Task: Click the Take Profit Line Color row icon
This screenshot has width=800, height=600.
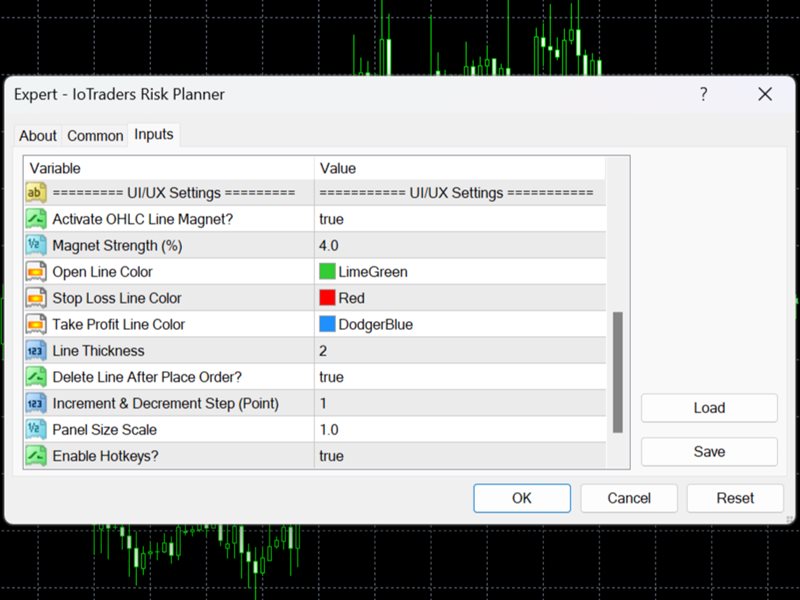Action: pos(36,324)
